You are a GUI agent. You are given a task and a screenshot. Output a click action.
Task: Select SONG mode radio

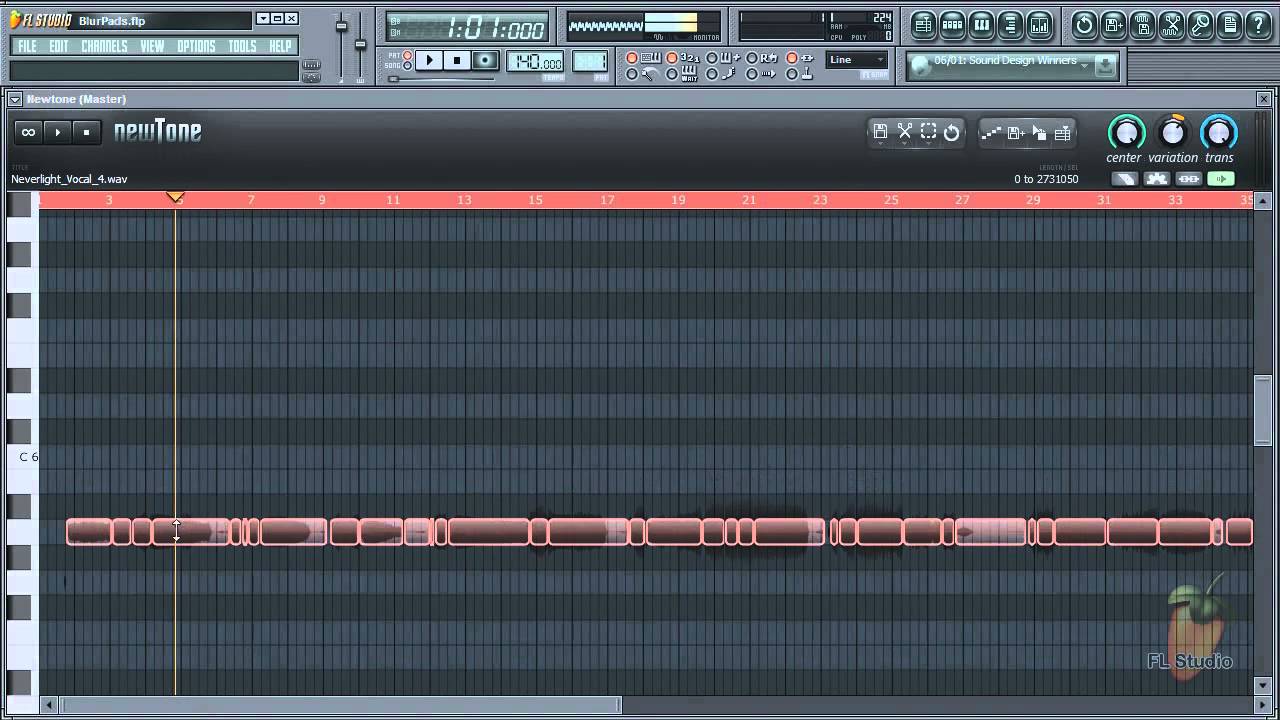click(x=407, y=66)
